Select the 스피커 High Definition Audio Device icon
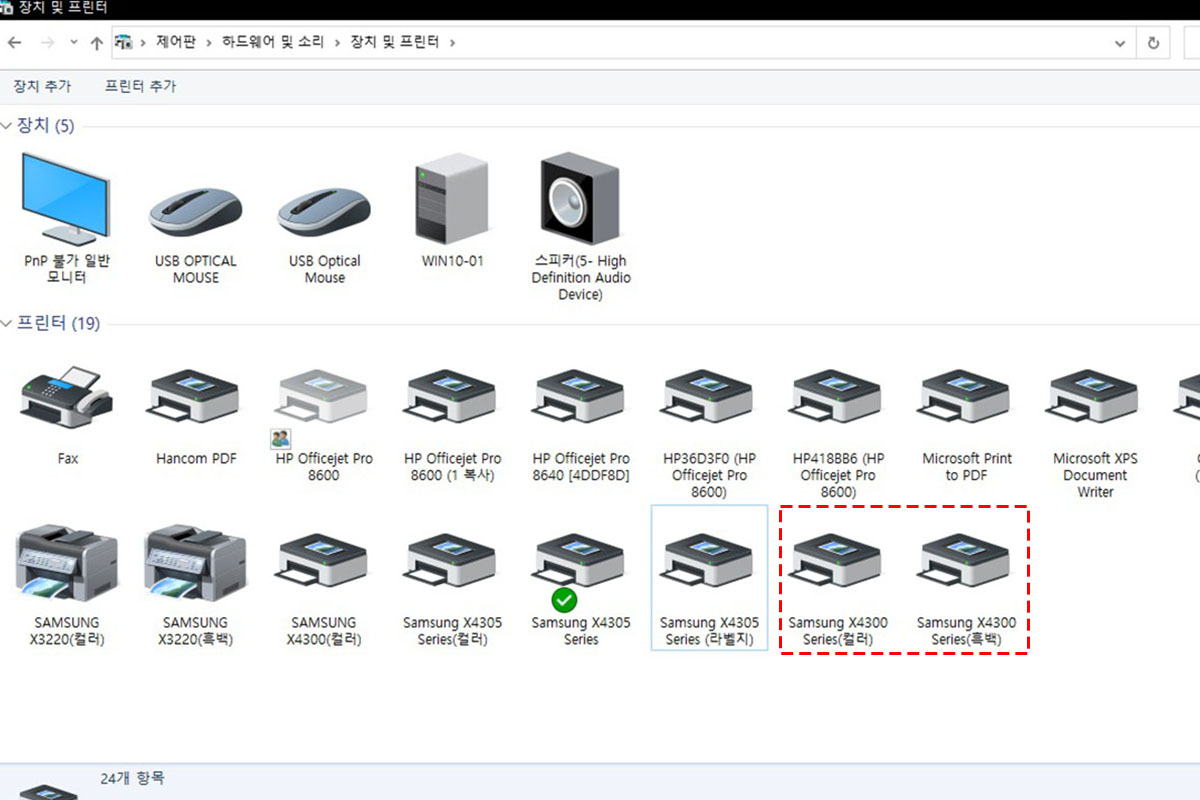This screenshot has height=800, width=1200. click(x=580, y=200)
